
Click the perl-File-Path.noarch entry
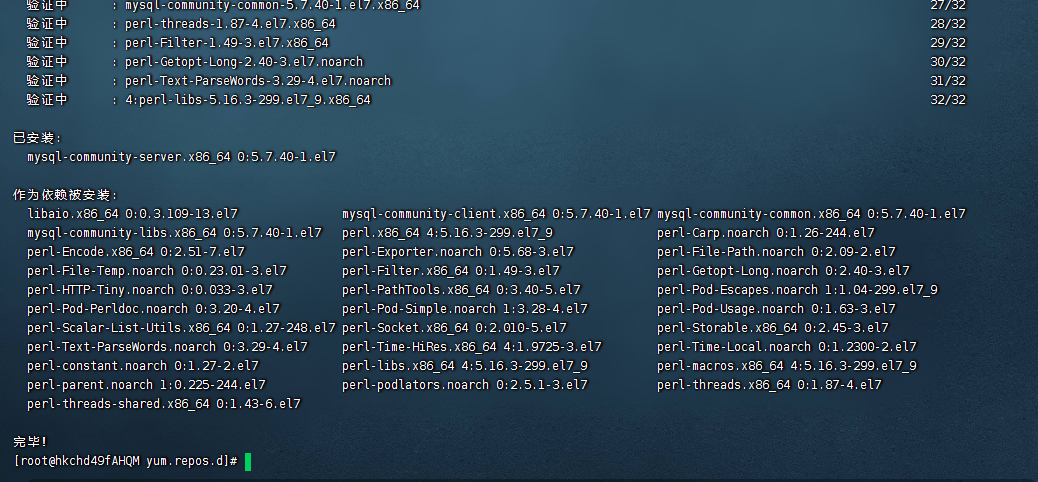[x=777, y=252]
